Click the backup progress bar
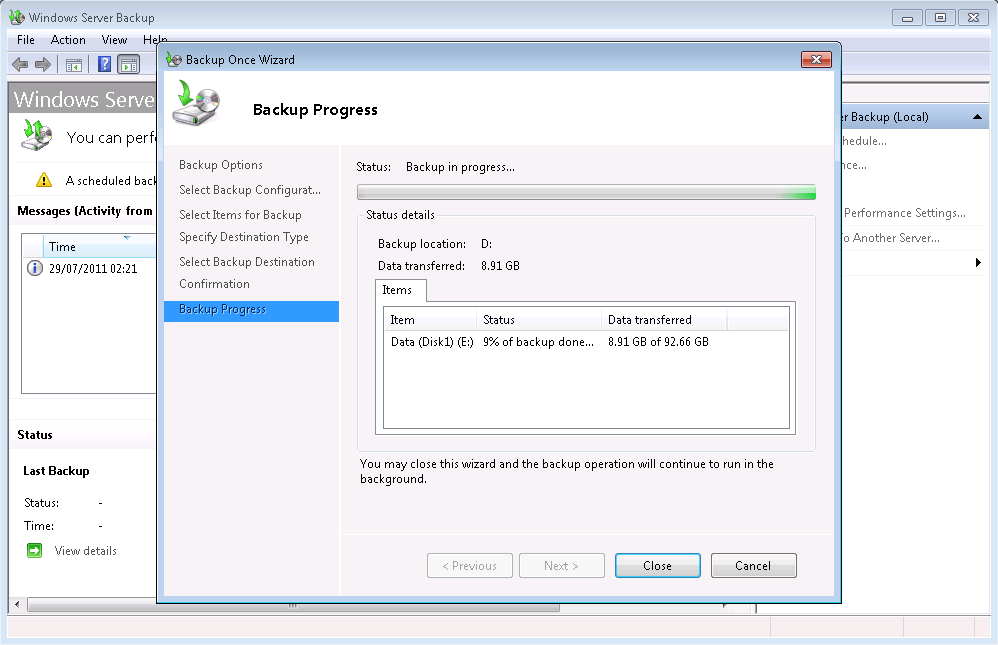 pos(585,191)
